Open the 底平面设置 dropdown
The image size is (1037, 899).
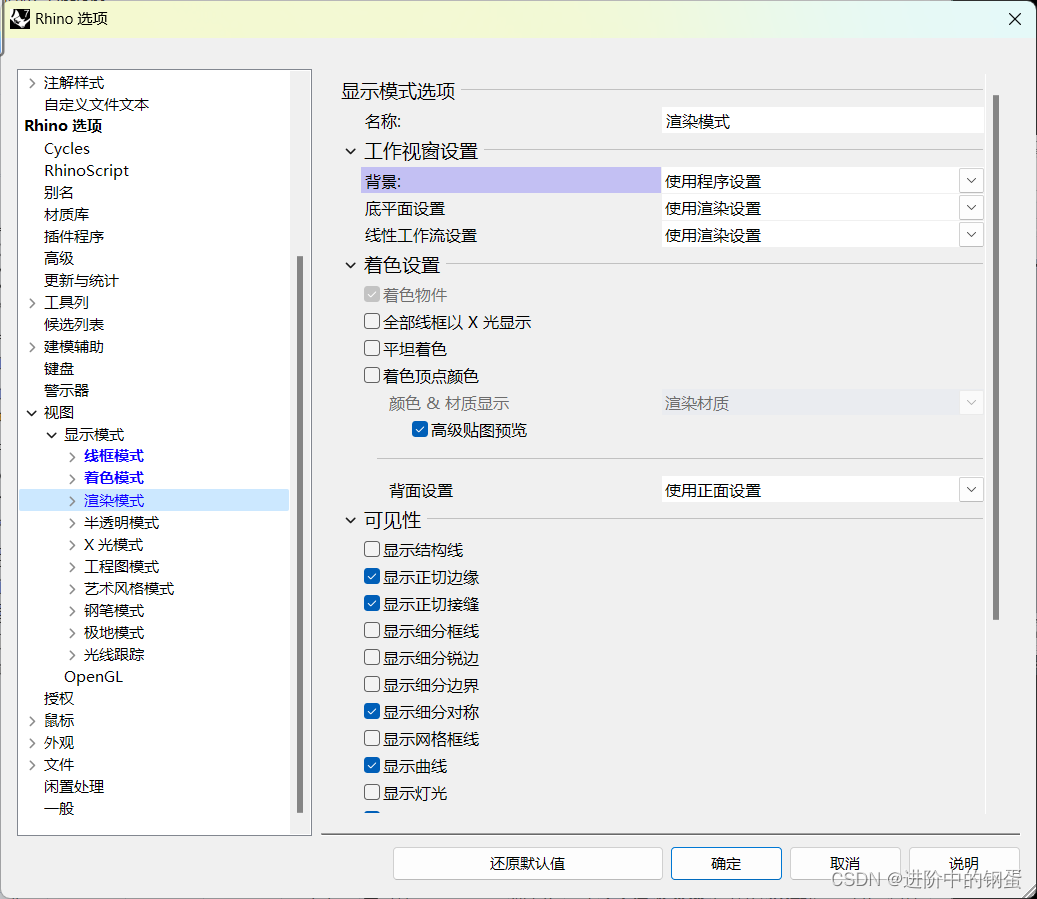pos(971,208)
